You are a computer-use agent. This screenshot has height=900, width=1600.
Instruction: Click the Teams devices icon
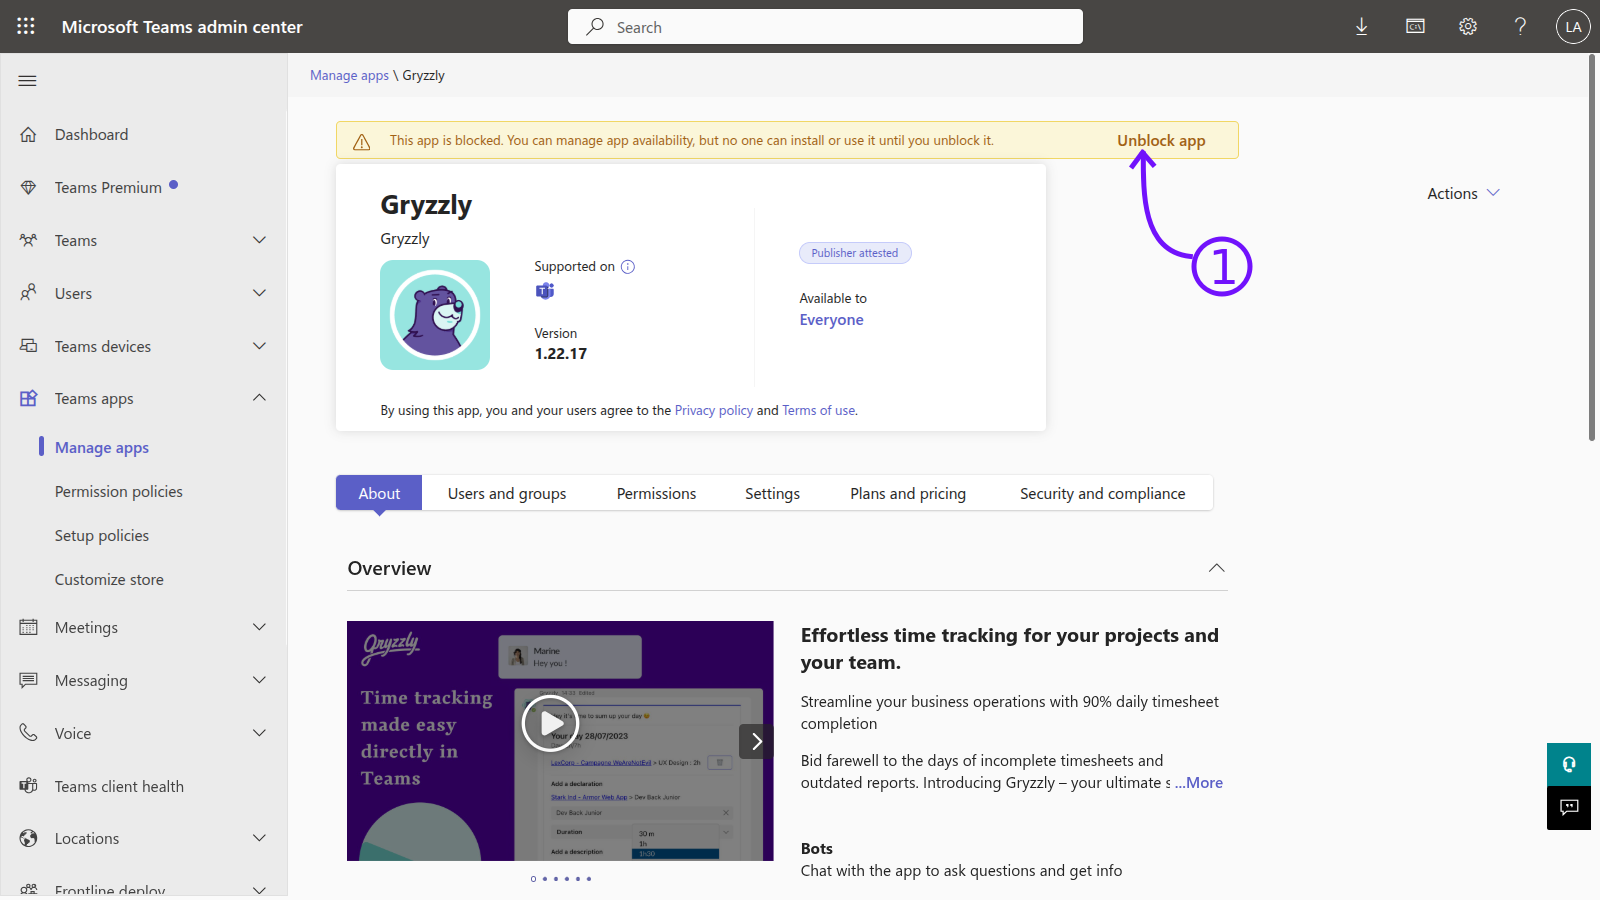[x=28, y=346]
